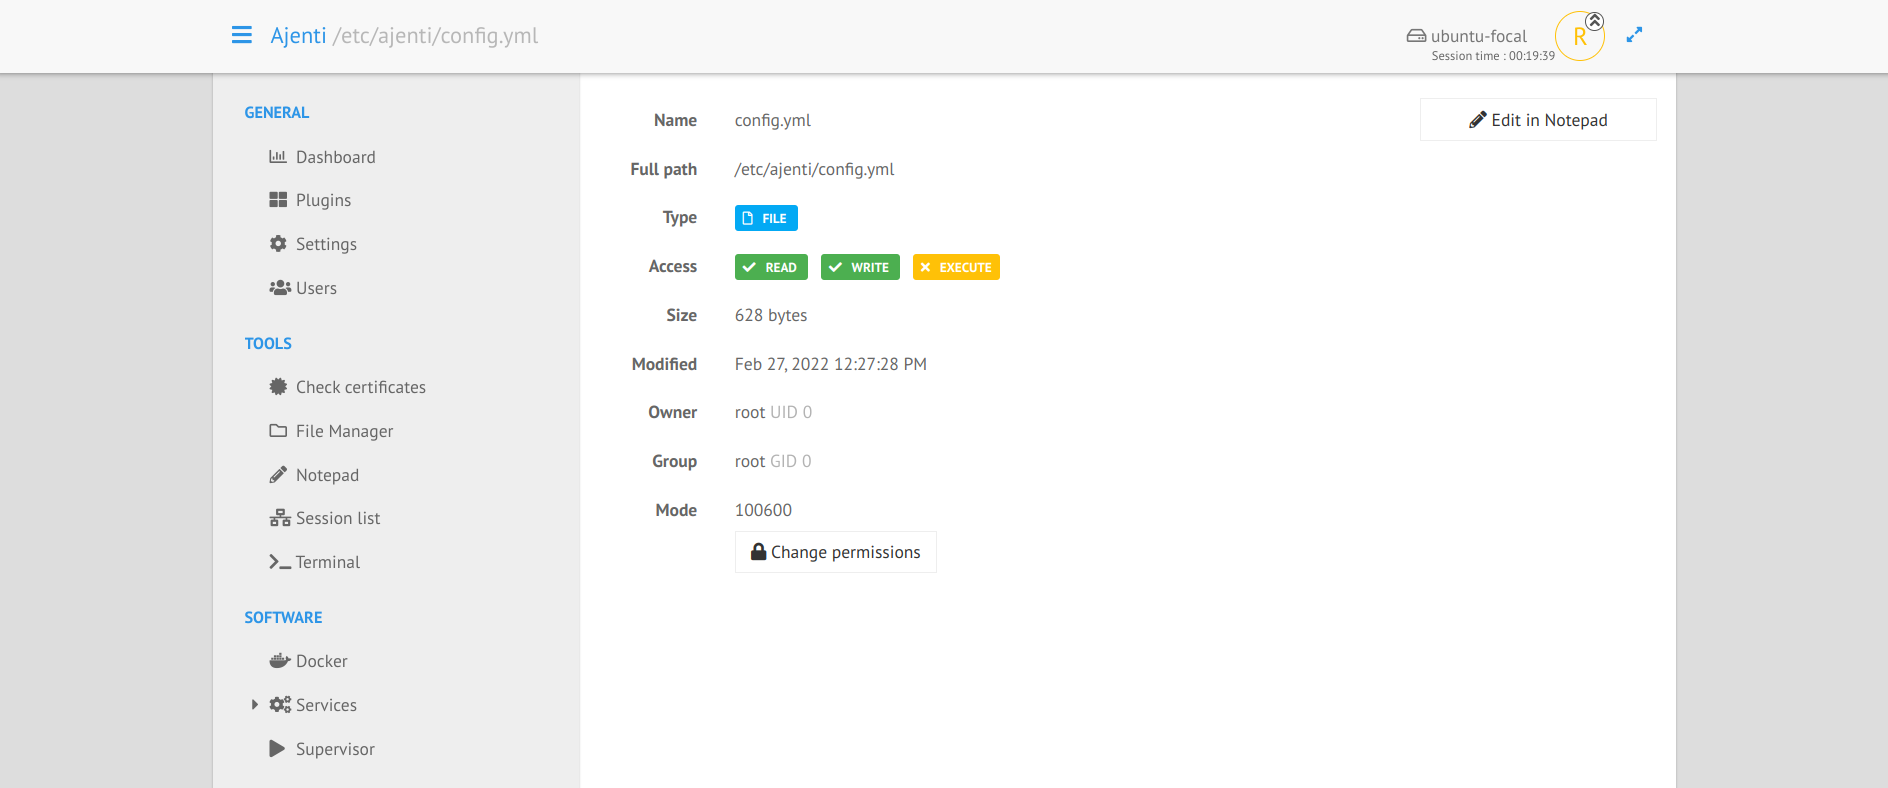Open Check certificates tool

[361, 387]
